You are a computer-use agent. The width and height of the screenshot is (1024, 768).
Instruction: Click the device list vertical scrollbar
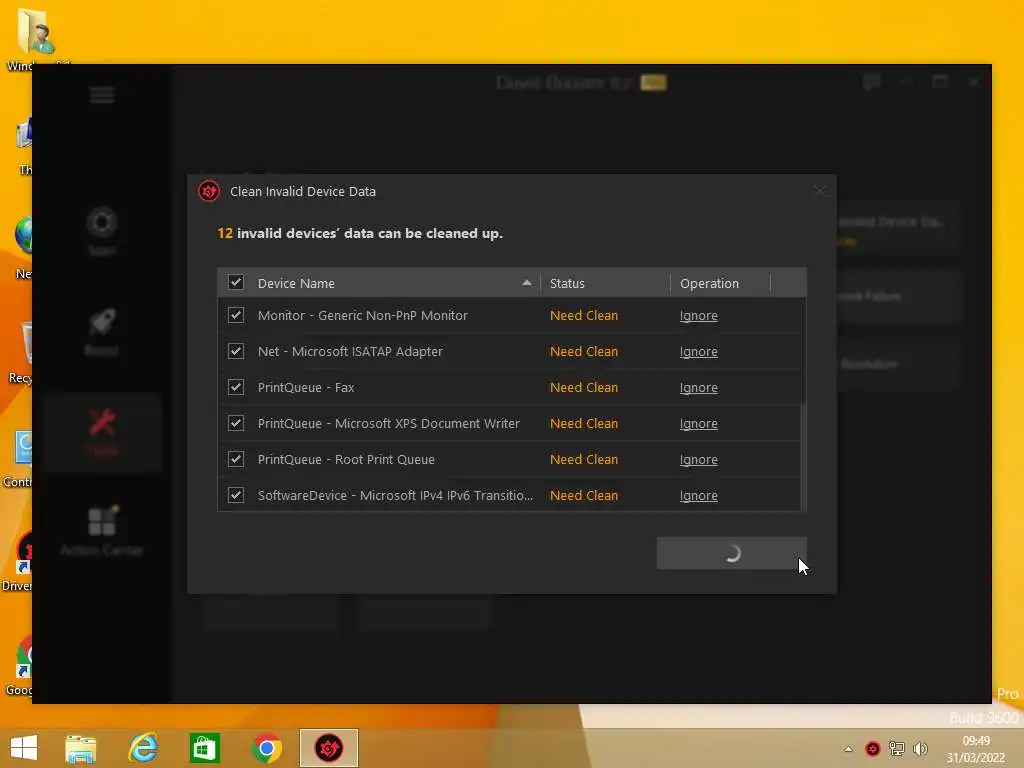pyautogui.click(x=803, y=457)
